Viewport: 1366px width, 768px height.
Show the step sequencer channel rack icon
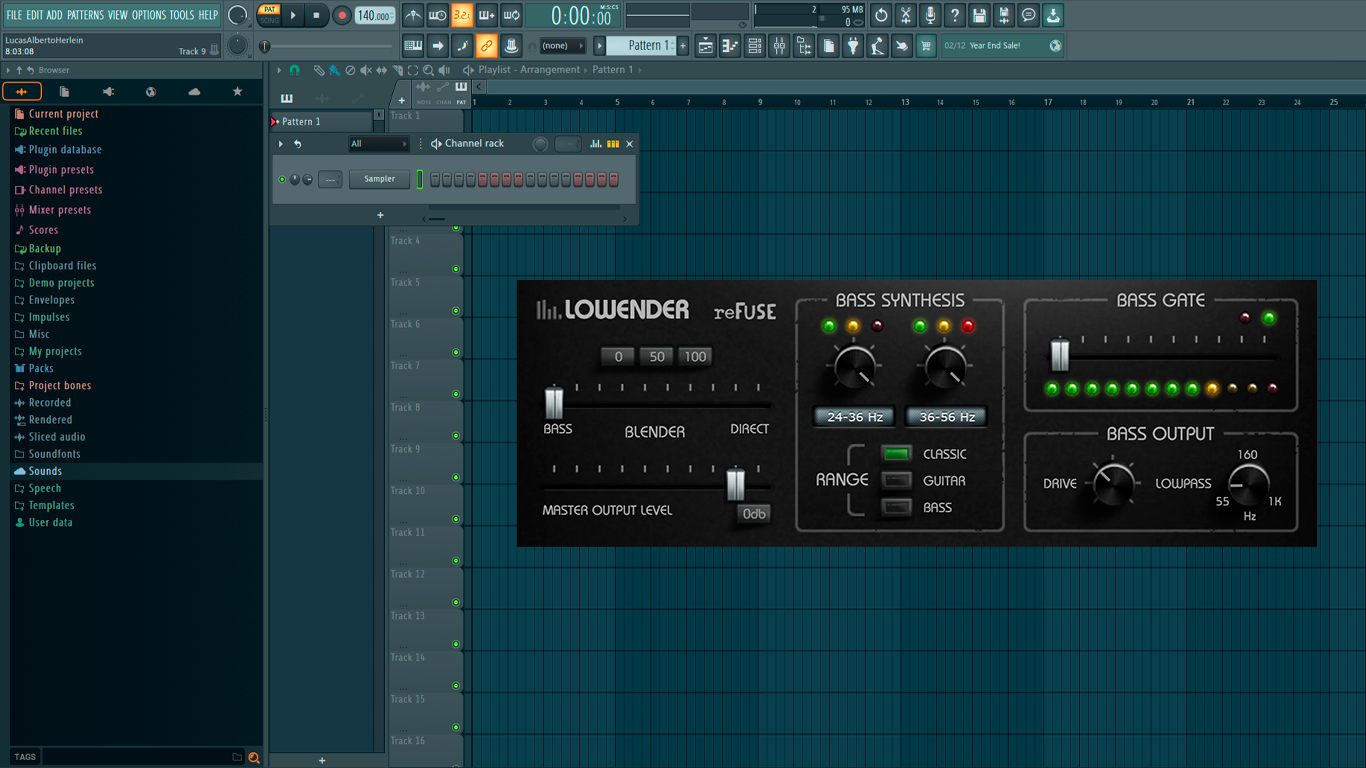point(755,45)
